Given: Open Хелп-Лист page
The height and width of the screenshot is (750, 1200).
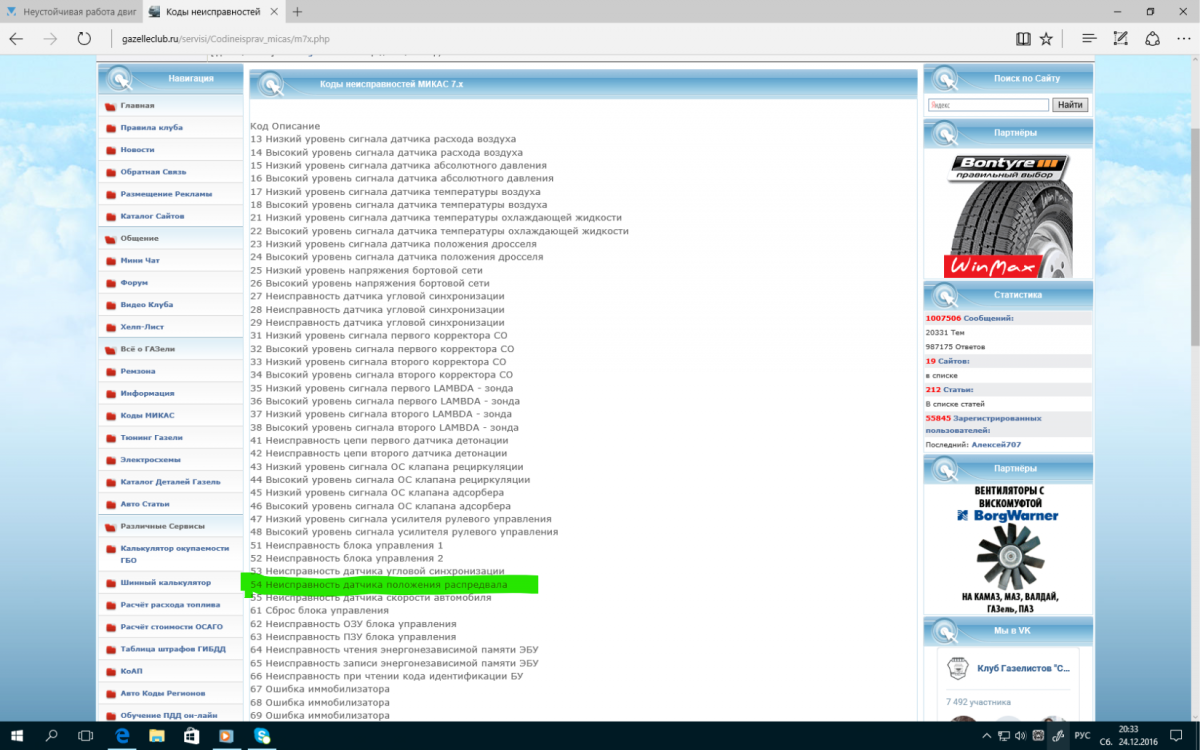Looking at the screenshot, I should (x=142, y=327).
